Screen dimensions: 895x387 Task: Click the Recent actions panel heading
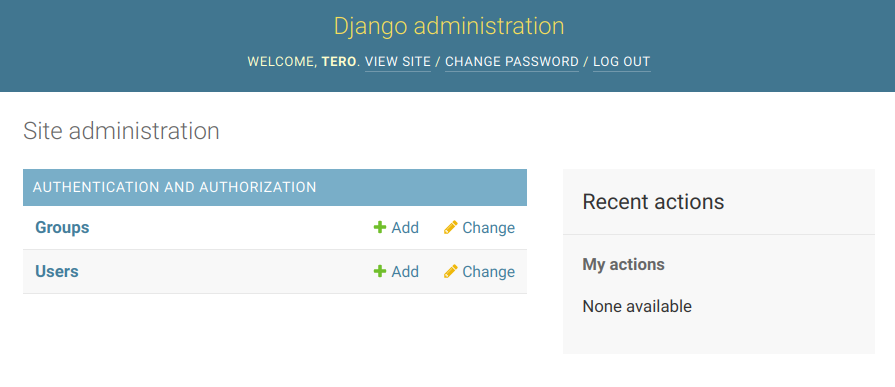coord(653,201)
